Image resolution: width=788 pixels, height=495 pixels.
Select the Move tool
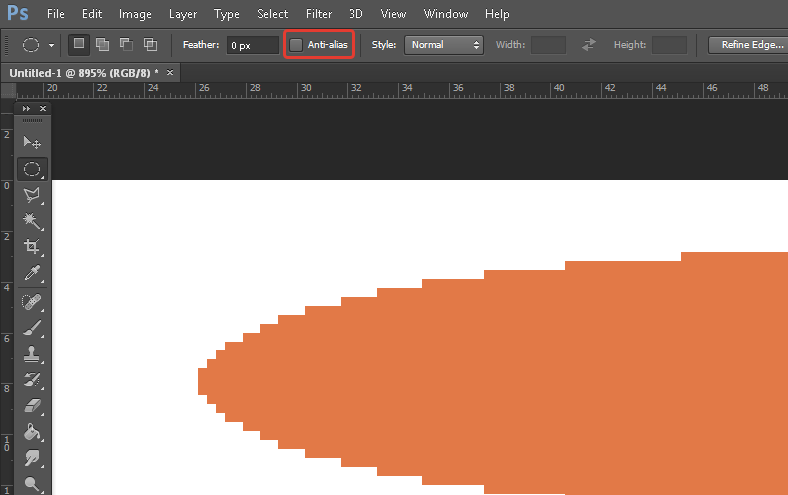(32, 143)
